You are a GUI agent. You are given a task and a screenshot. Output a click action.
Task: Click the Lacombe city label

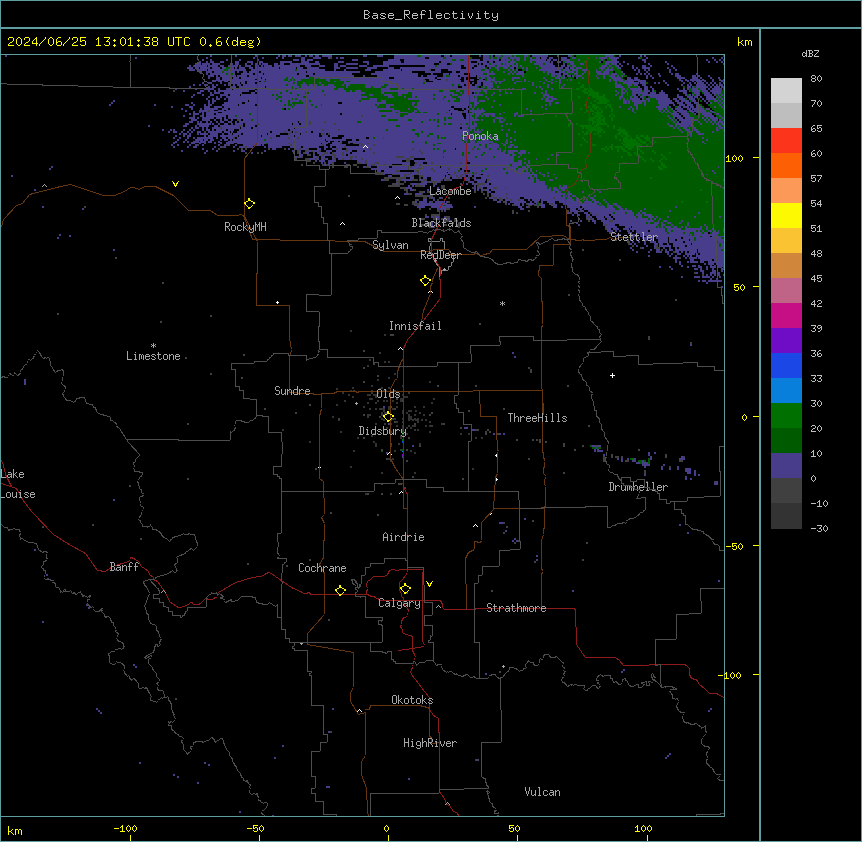coord(450,191)
